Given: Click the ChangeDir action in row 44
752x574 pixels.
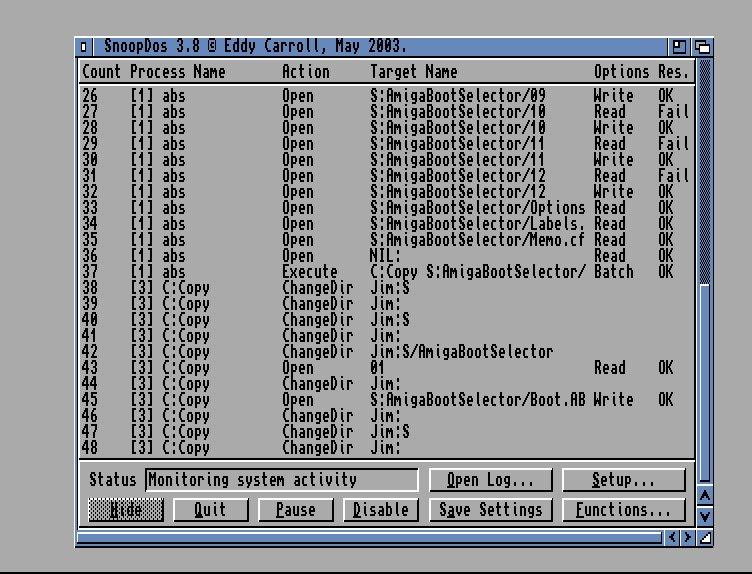Looking at the screenshot, I should click(317, 384).
